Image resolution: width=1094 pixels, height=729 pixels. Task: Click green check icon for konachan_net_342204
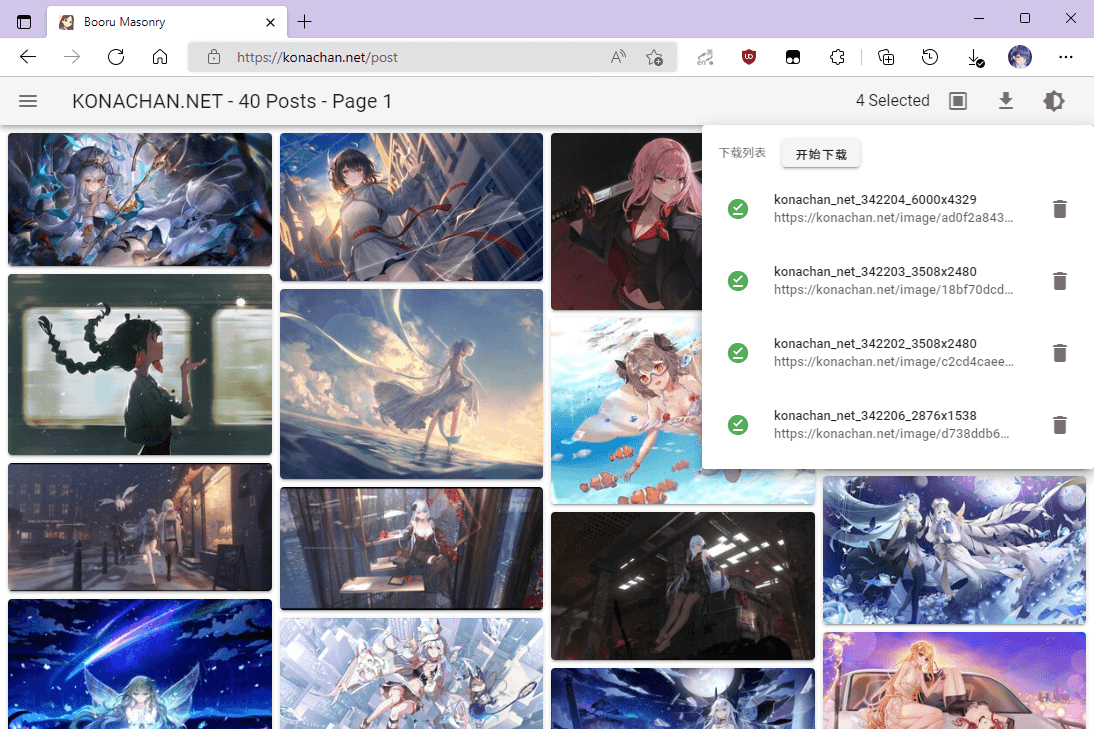(x=737, y=209)
